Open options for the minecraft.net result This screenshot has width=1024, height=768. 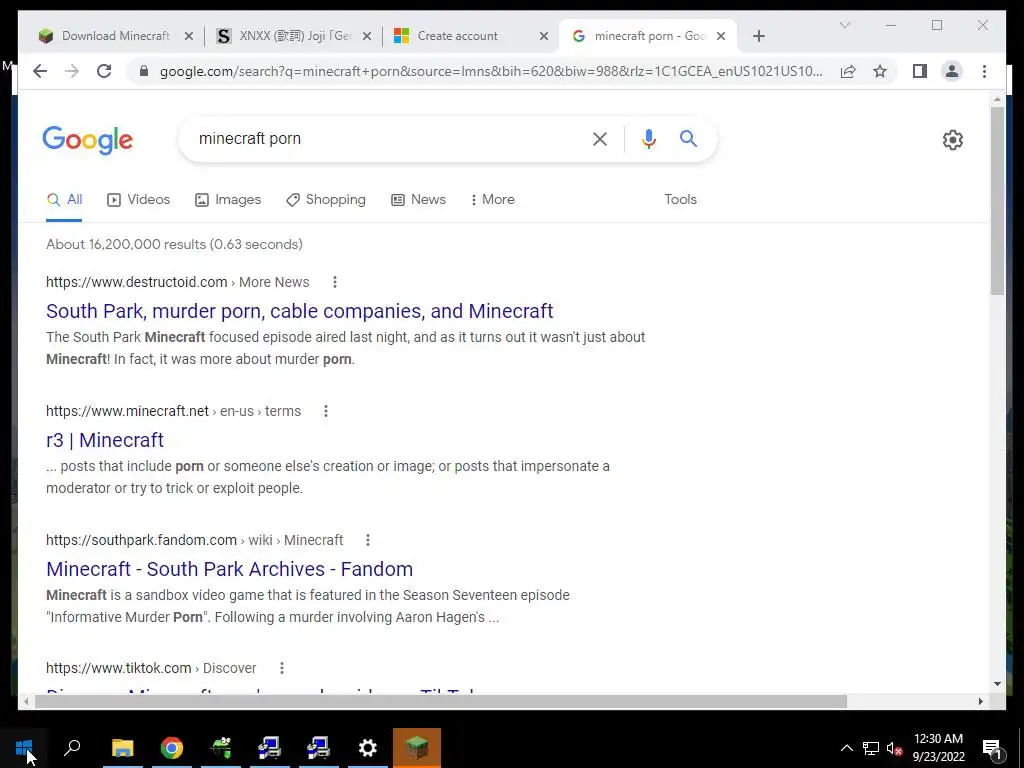(x=326, y=411)
